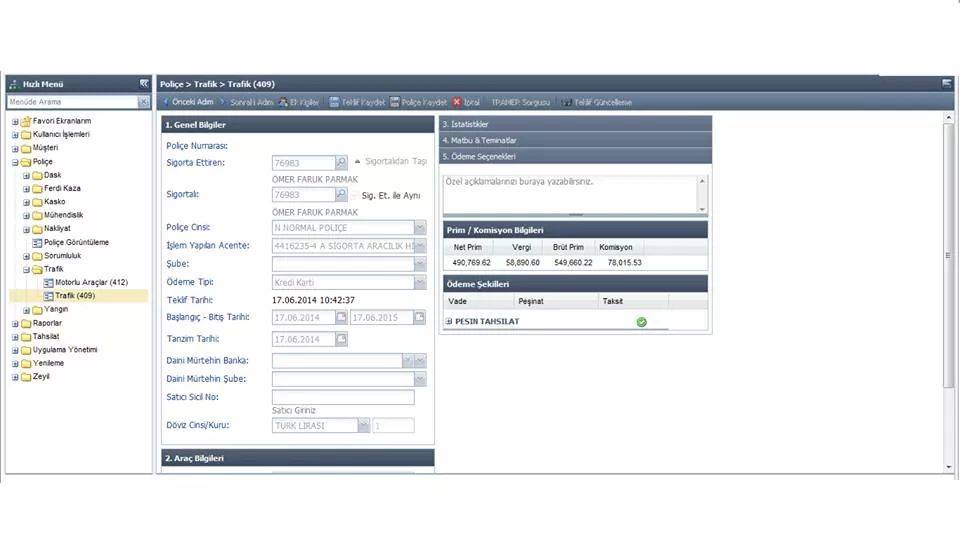Image resolution: width=960 pixels, height=539 pixels.
Task: Expand the Kasko folder
Action: (x=26, y=202)
